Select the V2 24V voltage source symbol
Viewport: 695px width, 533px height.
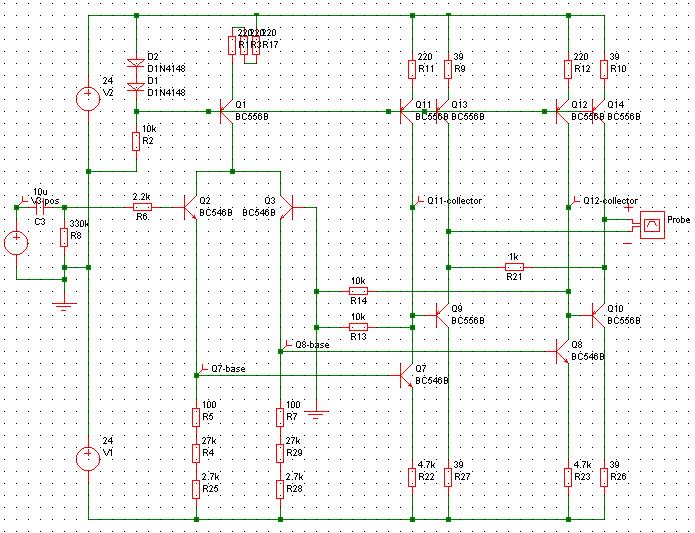(x=88, y=98)
